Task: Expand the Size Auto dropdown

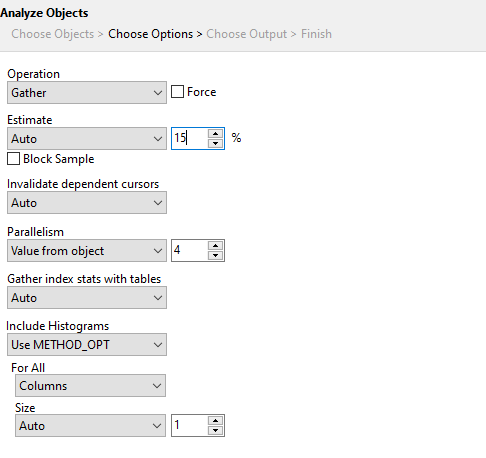Action: point(90,426)
